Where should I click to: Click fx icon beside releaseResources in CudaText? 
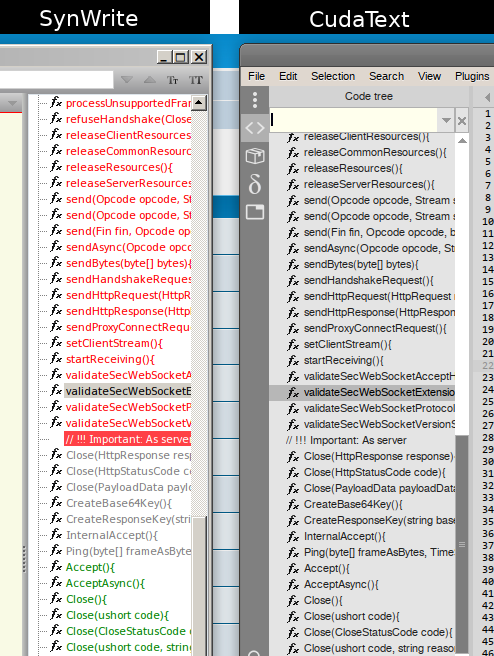[x=293, y=169]
